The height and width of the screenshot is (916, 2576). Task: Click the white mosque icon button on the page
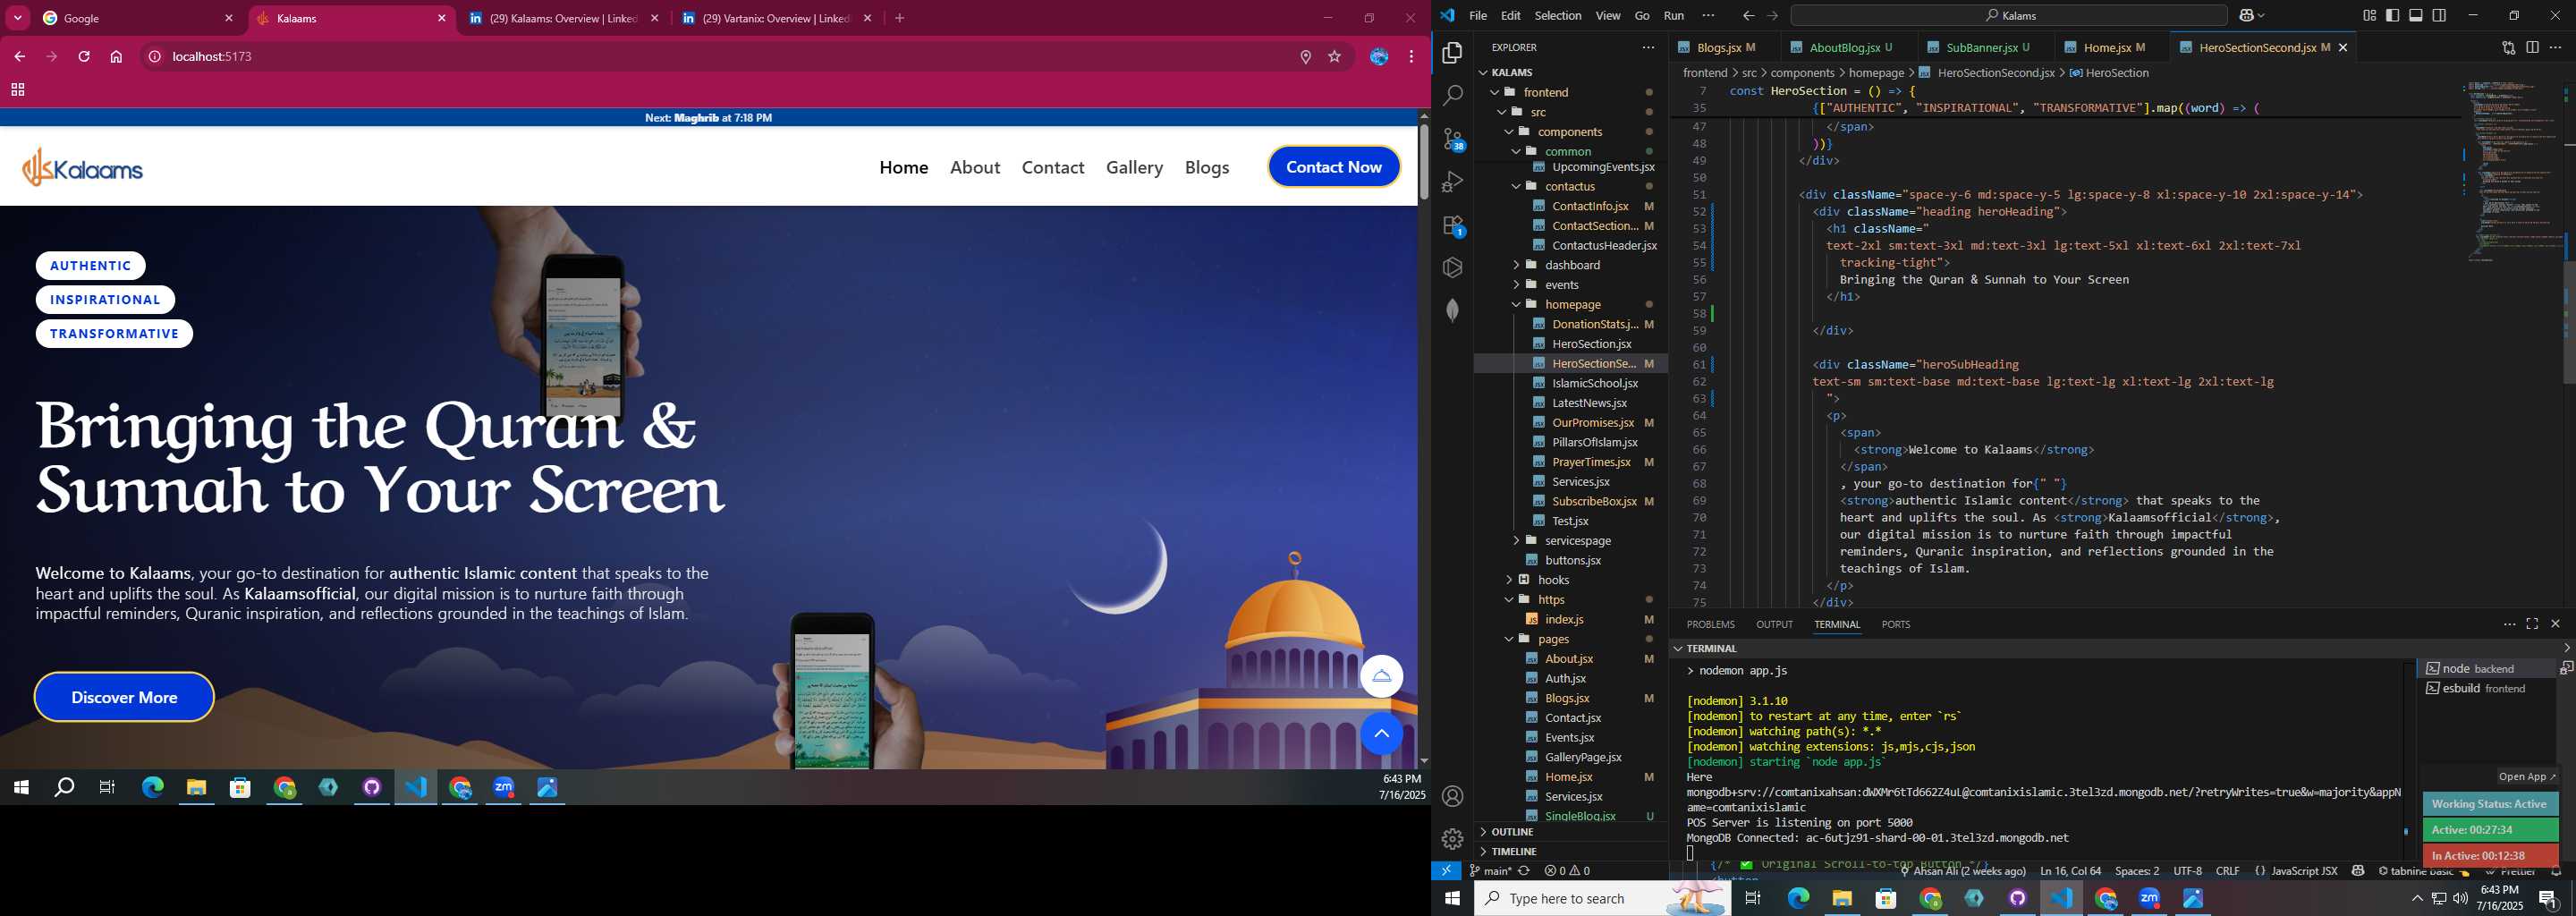1381,676
